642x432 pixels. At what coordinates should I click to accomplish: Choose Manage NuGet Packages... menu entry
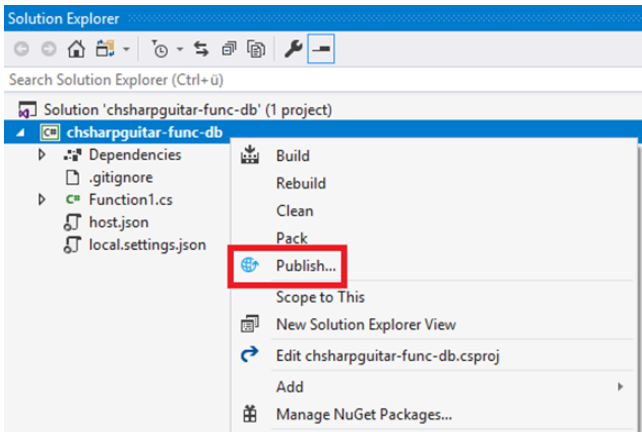(364, 414)
